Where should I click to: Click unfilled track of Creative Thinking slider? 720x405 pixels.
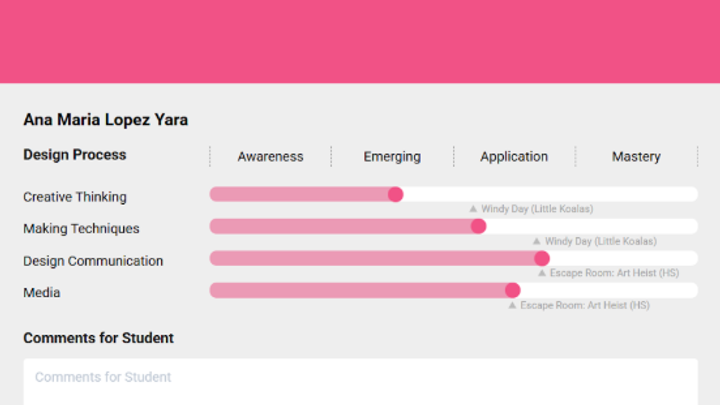tap(550, 194)
